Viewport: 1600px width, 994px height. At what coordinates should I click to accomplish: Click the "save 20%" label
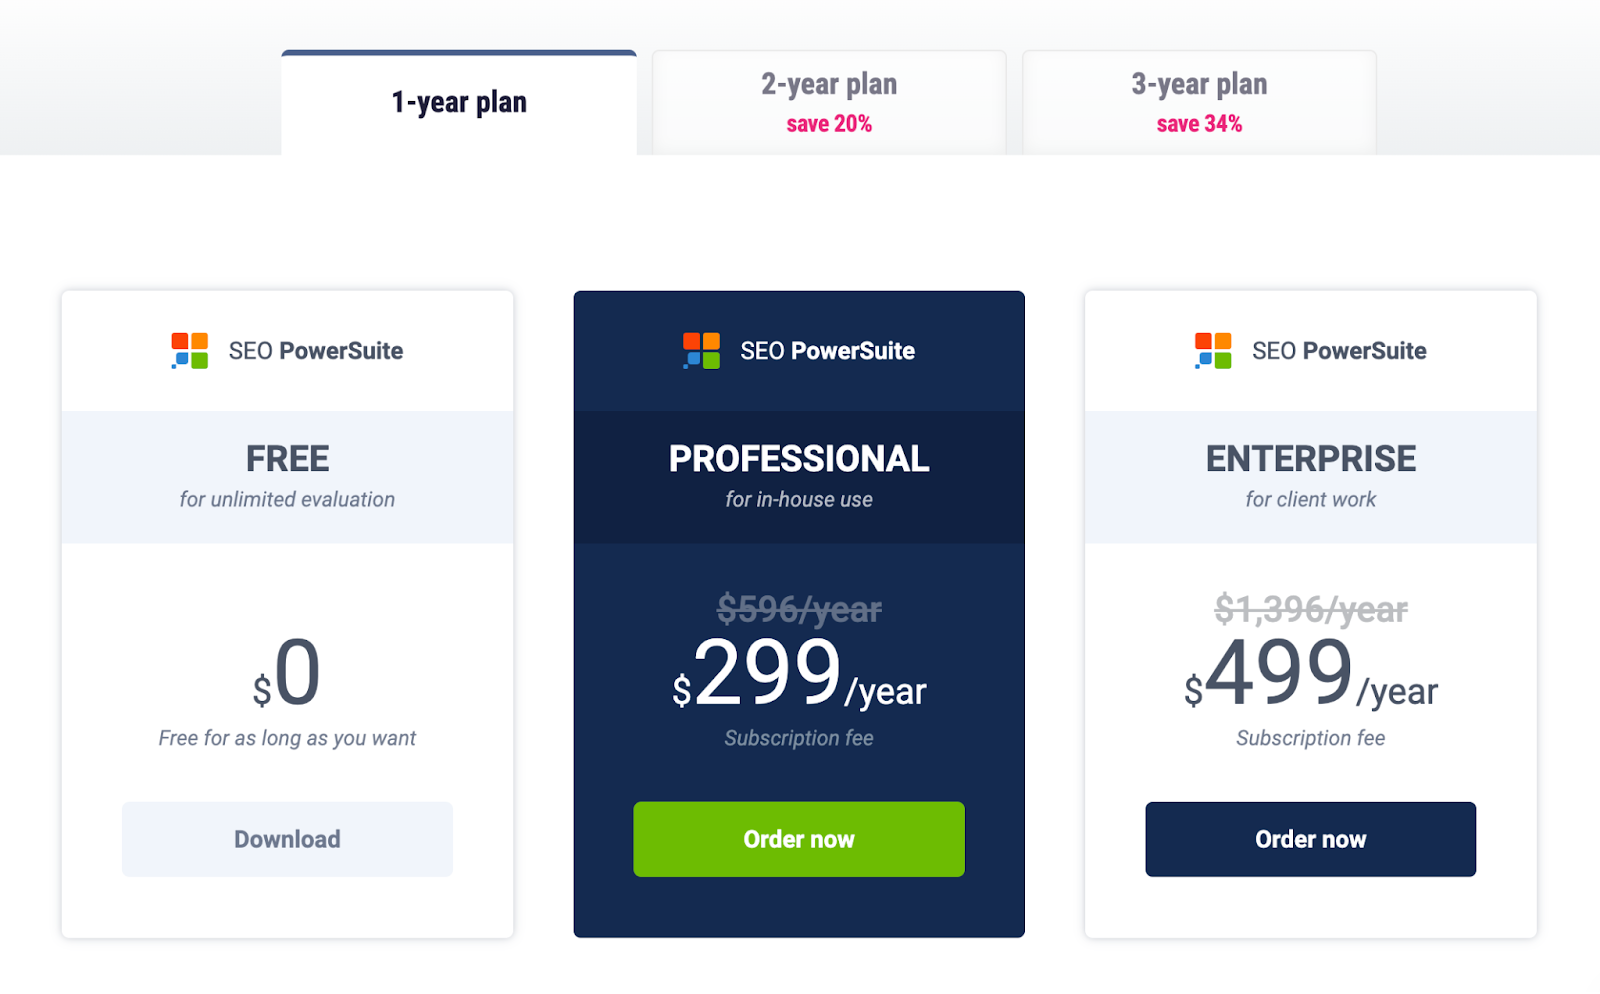click(x=829, y=124)
